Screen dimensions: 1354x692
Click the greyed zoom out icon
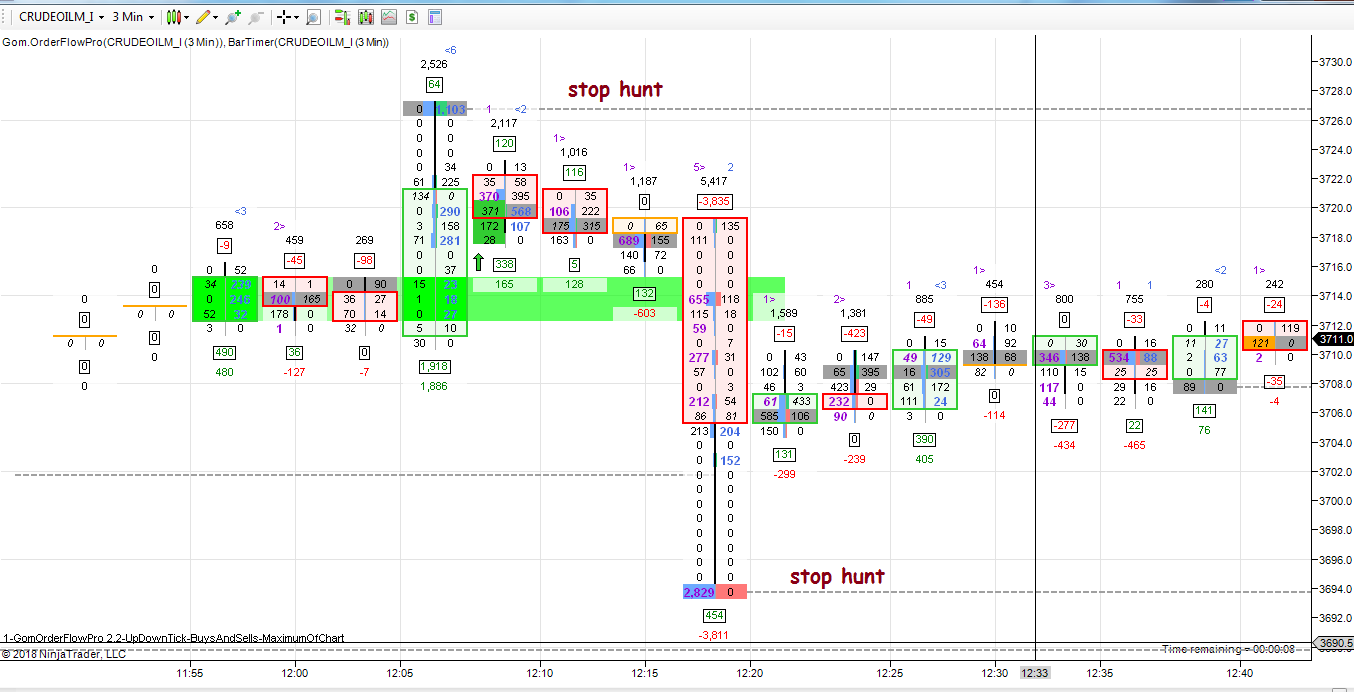[x=255, y=17]
